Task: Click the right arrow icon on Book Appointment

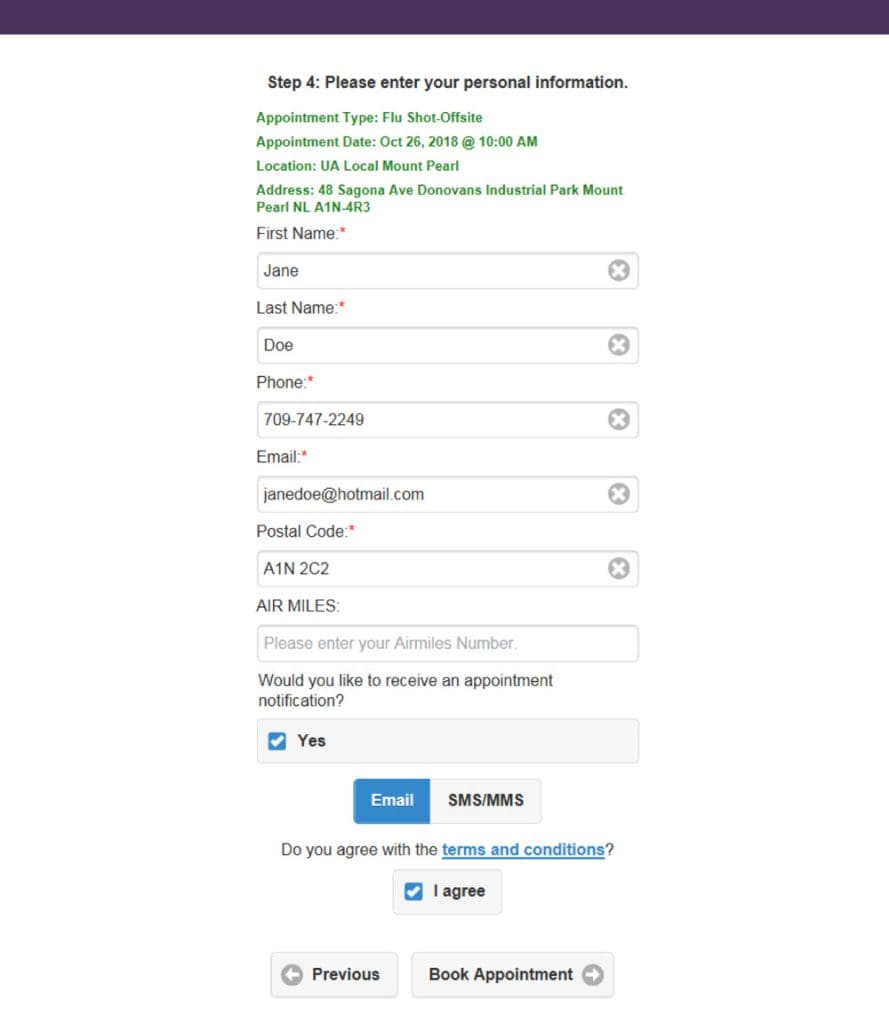Action: click(x=593, y=975)
